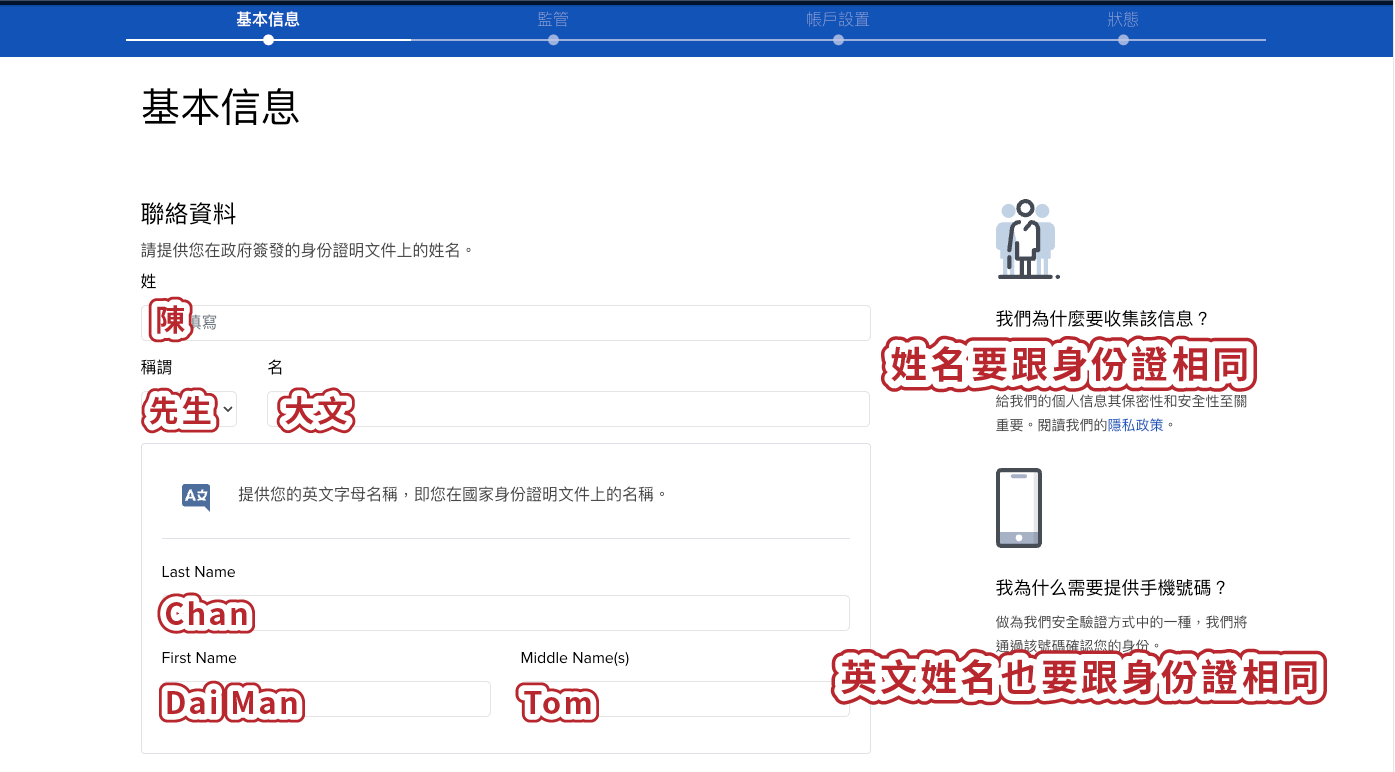
Task: Open the 隱私政策 privacy policy link
Action: pos(1136,425)
